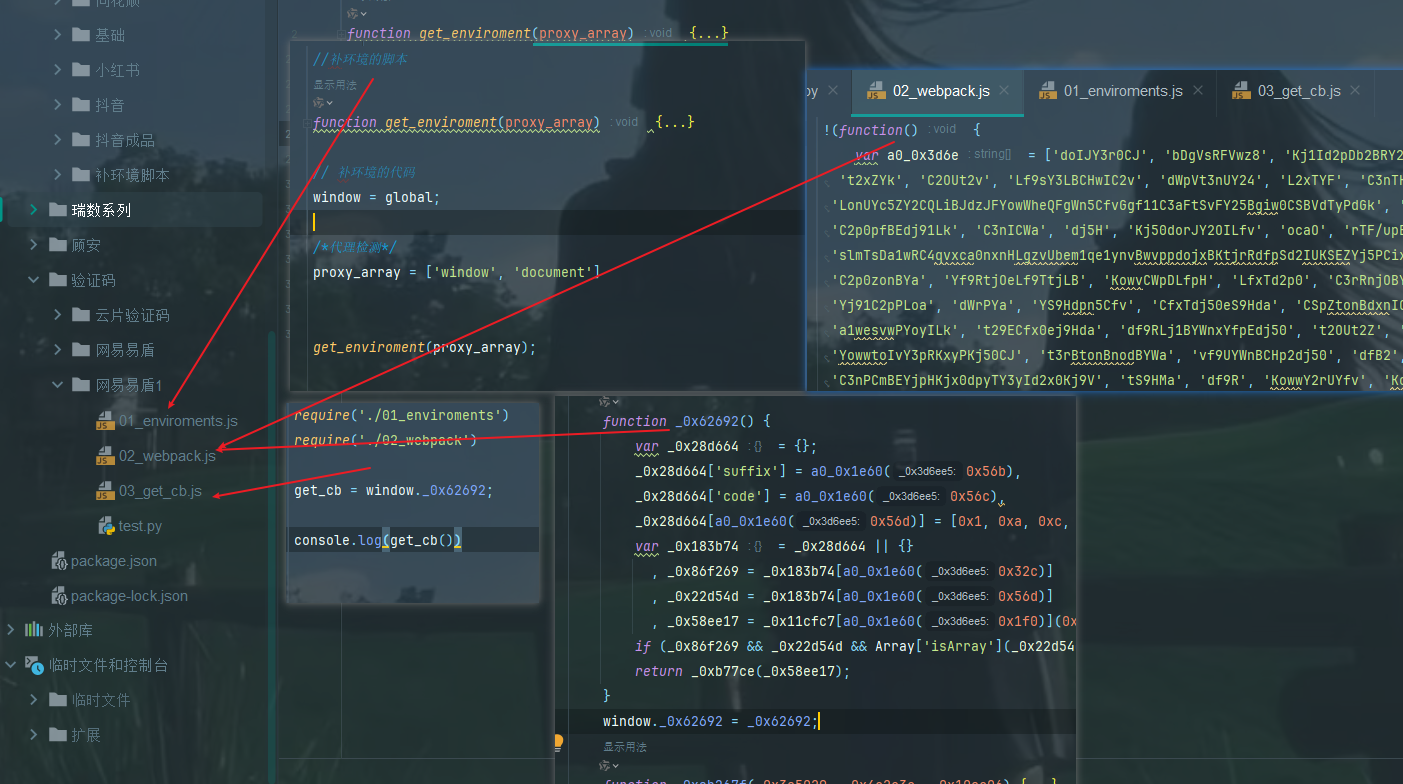Click the library icon beside 外部库
This screenshot has height=784, width=1403.
[35, 630]
